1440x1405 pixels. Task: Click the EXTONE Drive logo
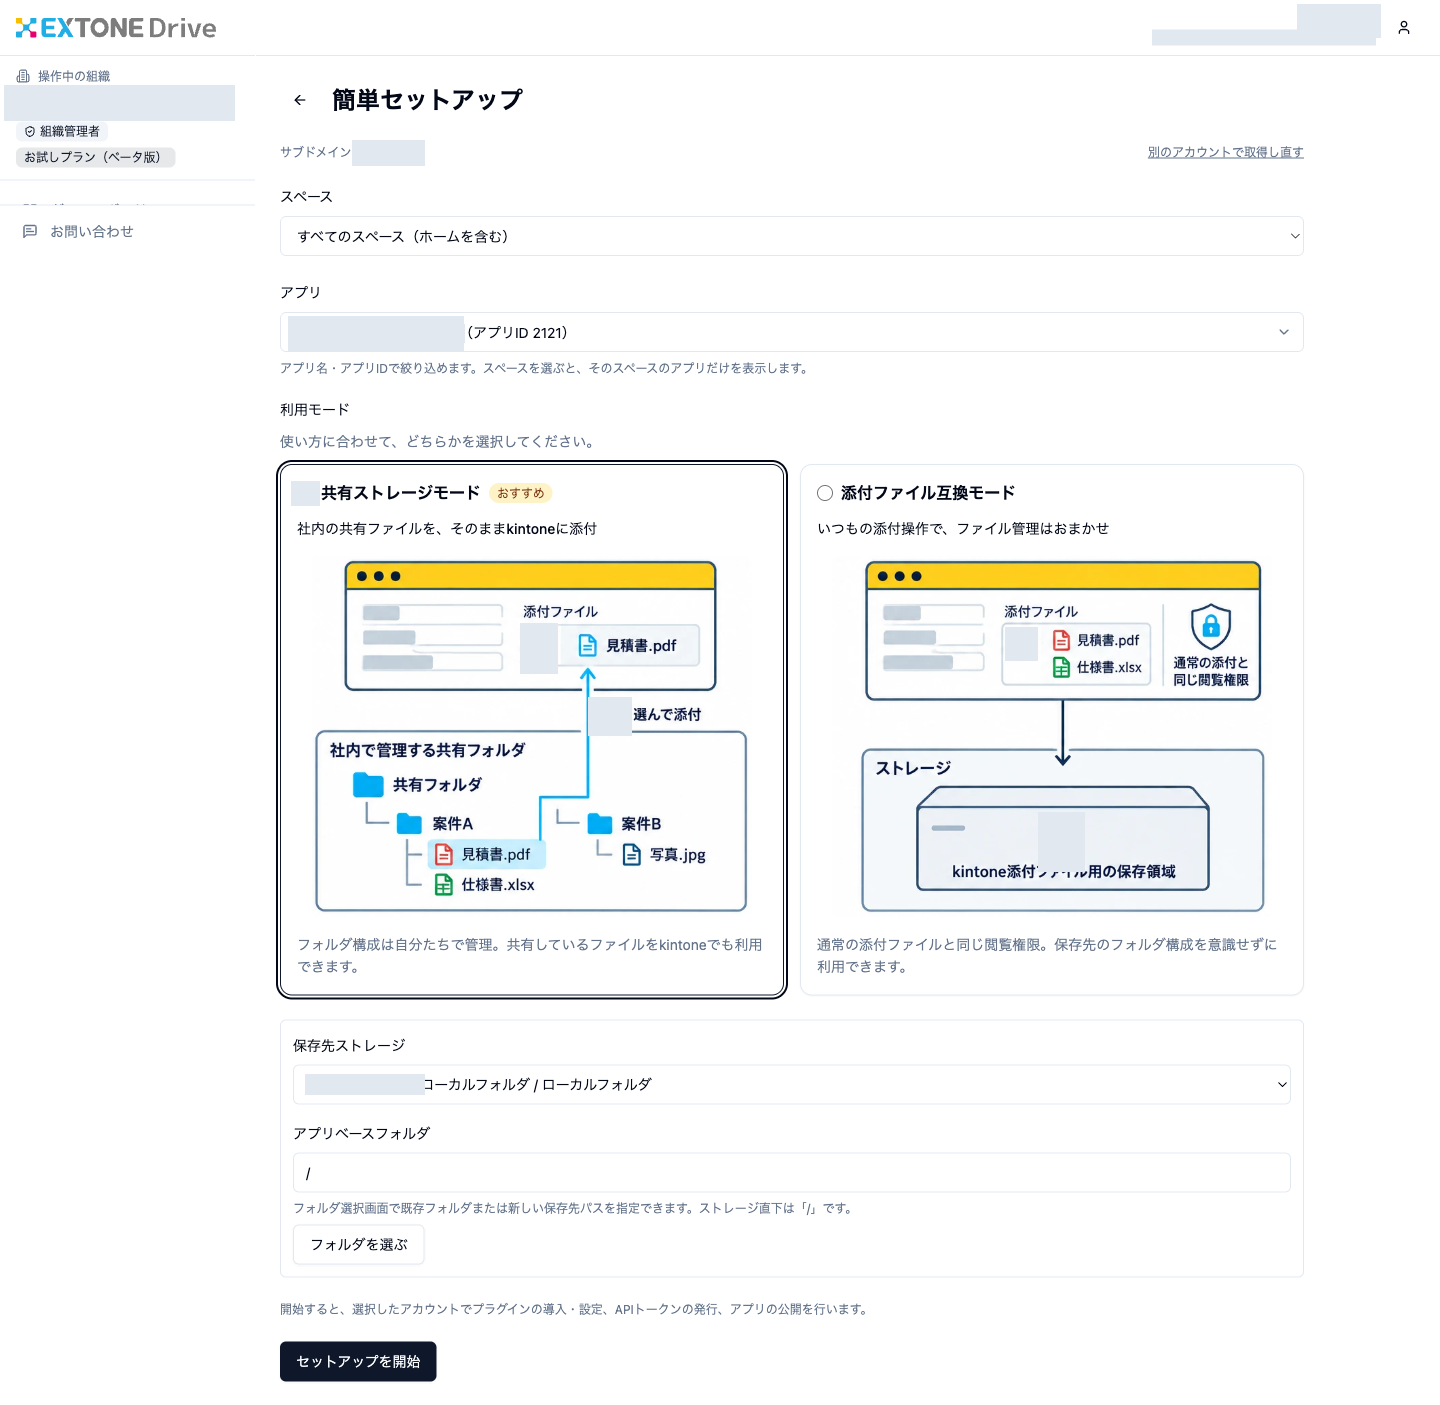(x=116, y=28)
